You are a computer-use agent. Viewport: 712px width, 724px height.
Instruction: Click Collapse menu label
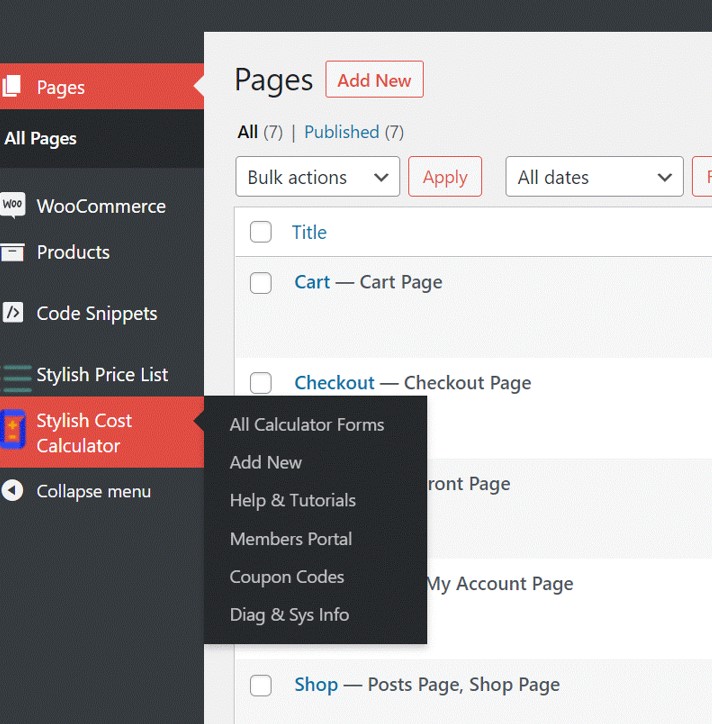[94, 491]
